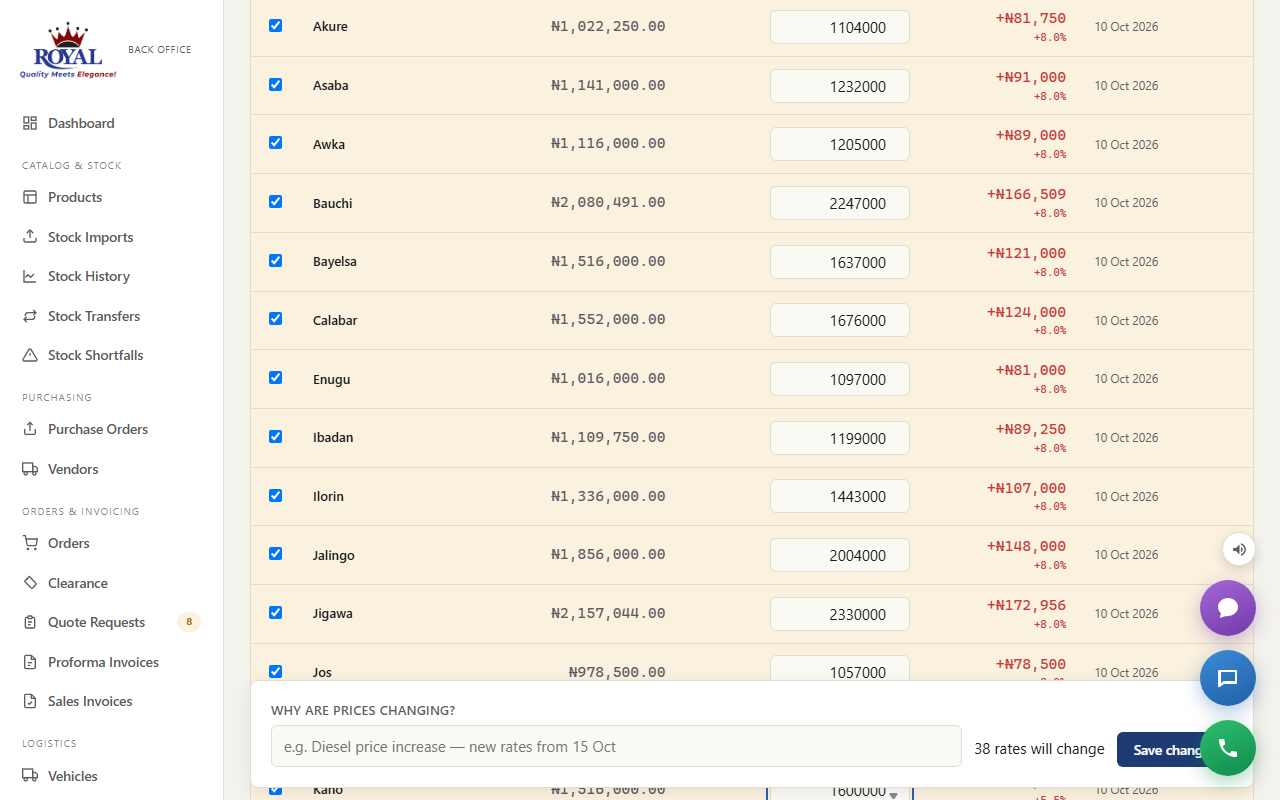Viewport: 1280px width, 800px height.
Task: Uncheck the Ilorin row checkbox
Action: [275, 495]
